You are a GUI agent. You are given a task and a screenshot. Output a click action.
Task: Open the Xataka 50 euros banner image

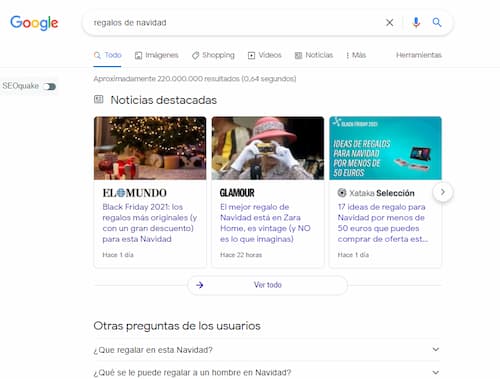[385, 148]
